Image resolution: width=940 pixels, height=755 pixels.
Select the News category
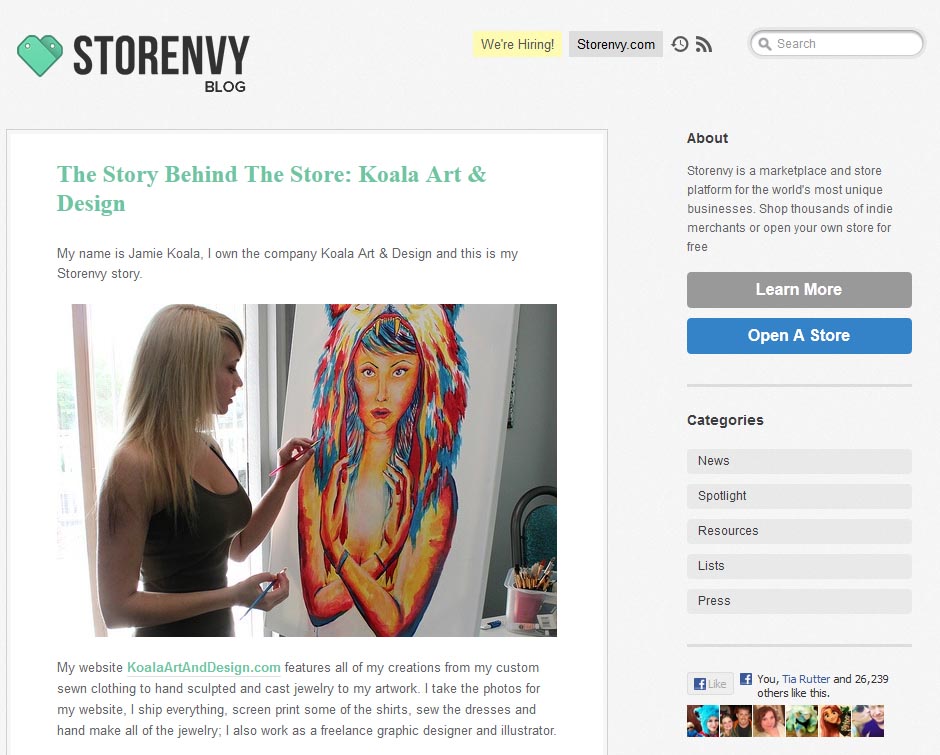(799, 461)
